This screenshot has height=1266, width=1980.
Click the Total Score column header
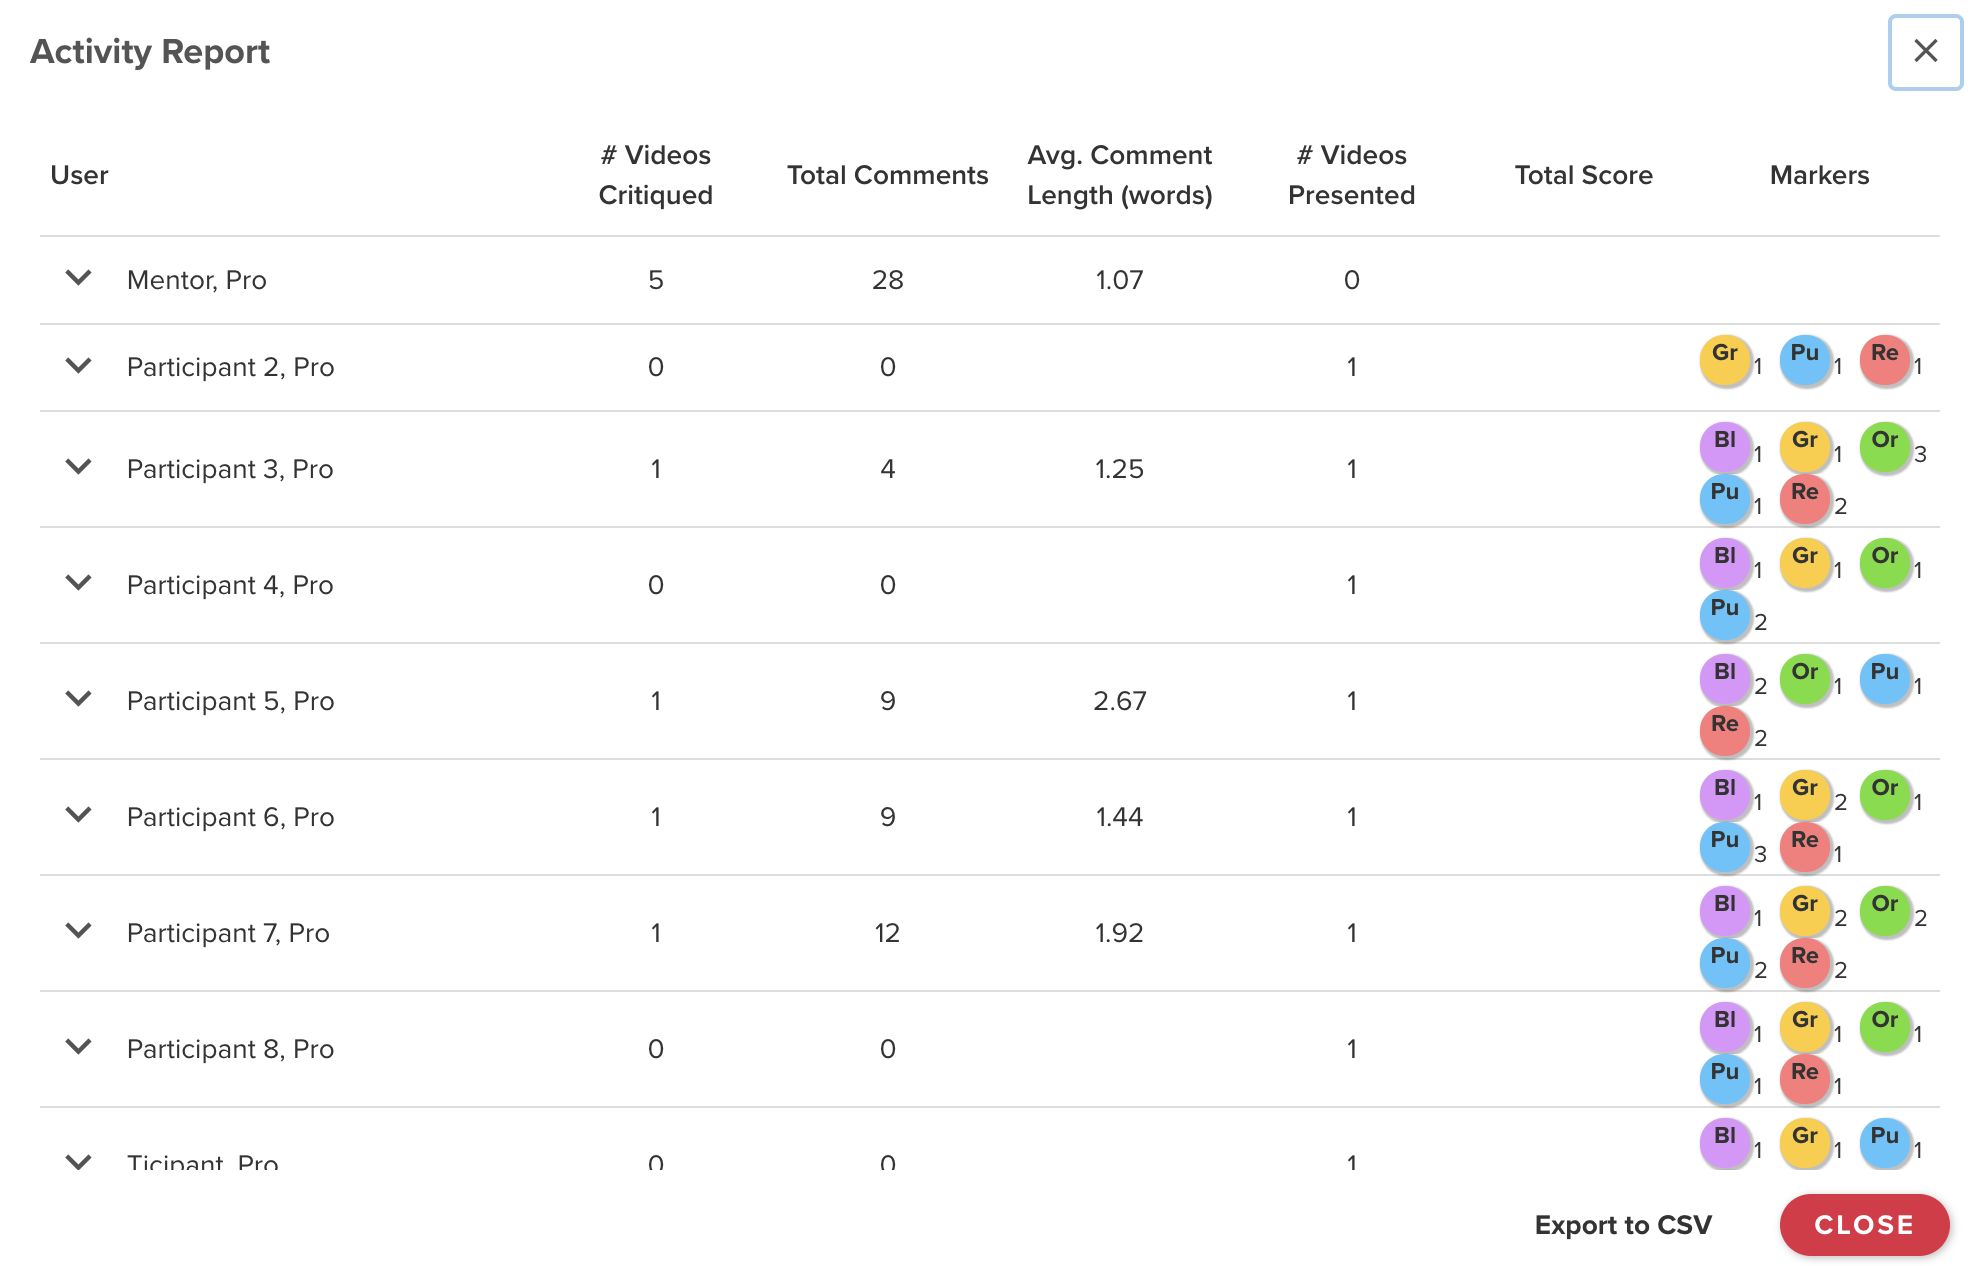click(x=1583, y=175)
